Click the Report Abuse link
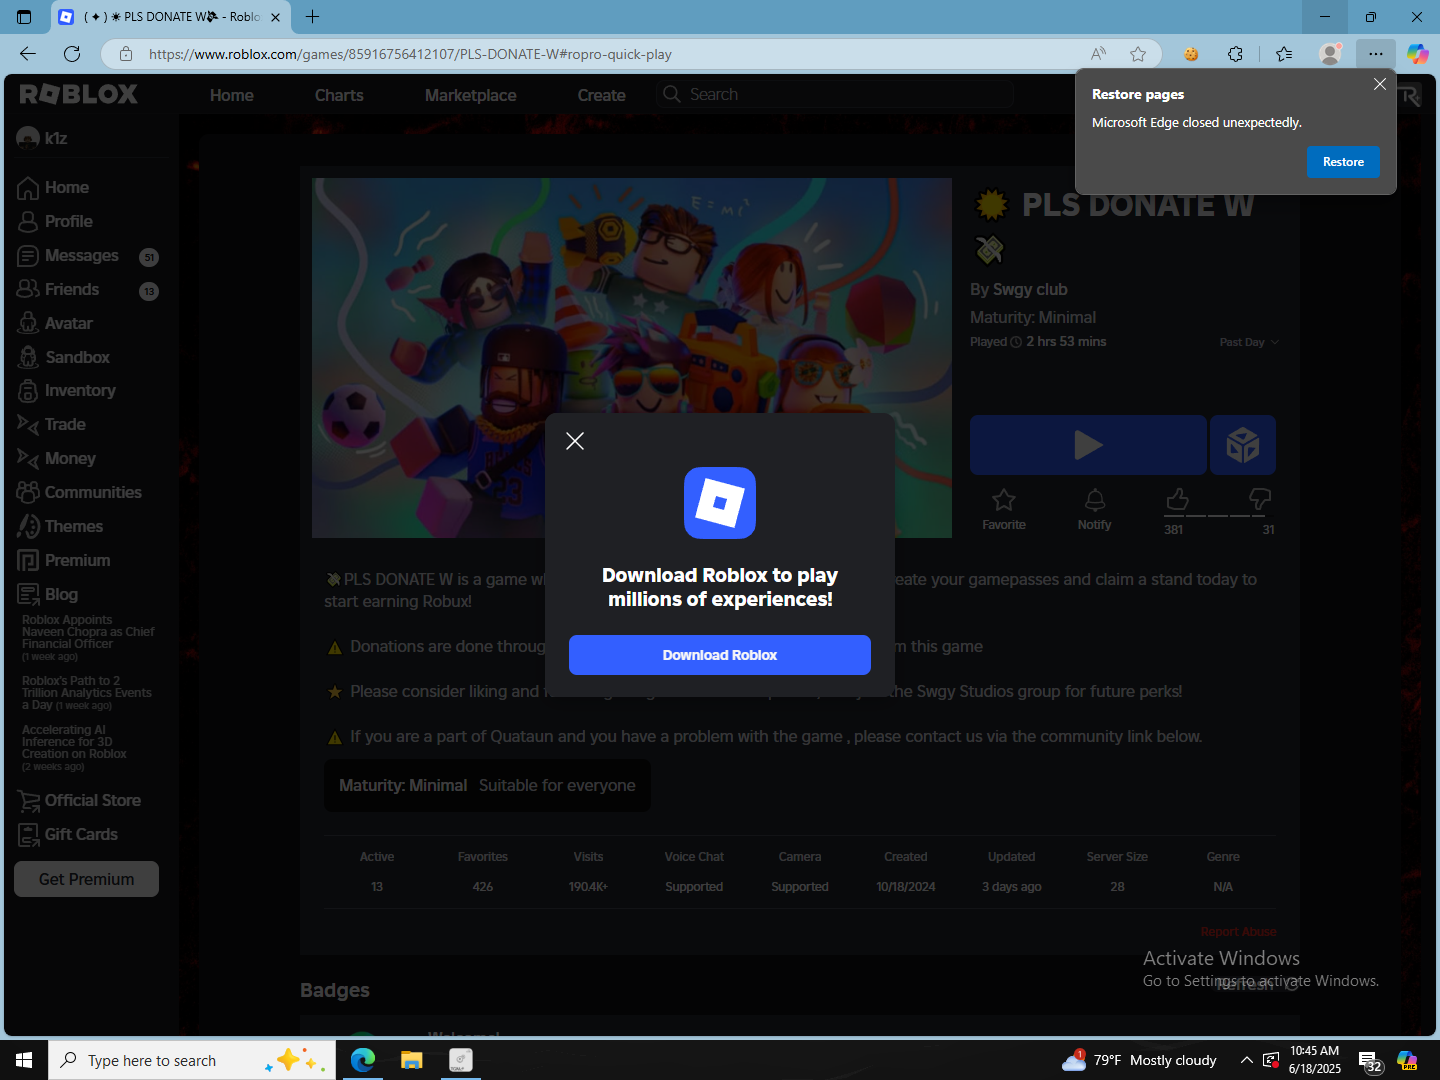This screenshot has height=1080, width=1440. 1238,932
